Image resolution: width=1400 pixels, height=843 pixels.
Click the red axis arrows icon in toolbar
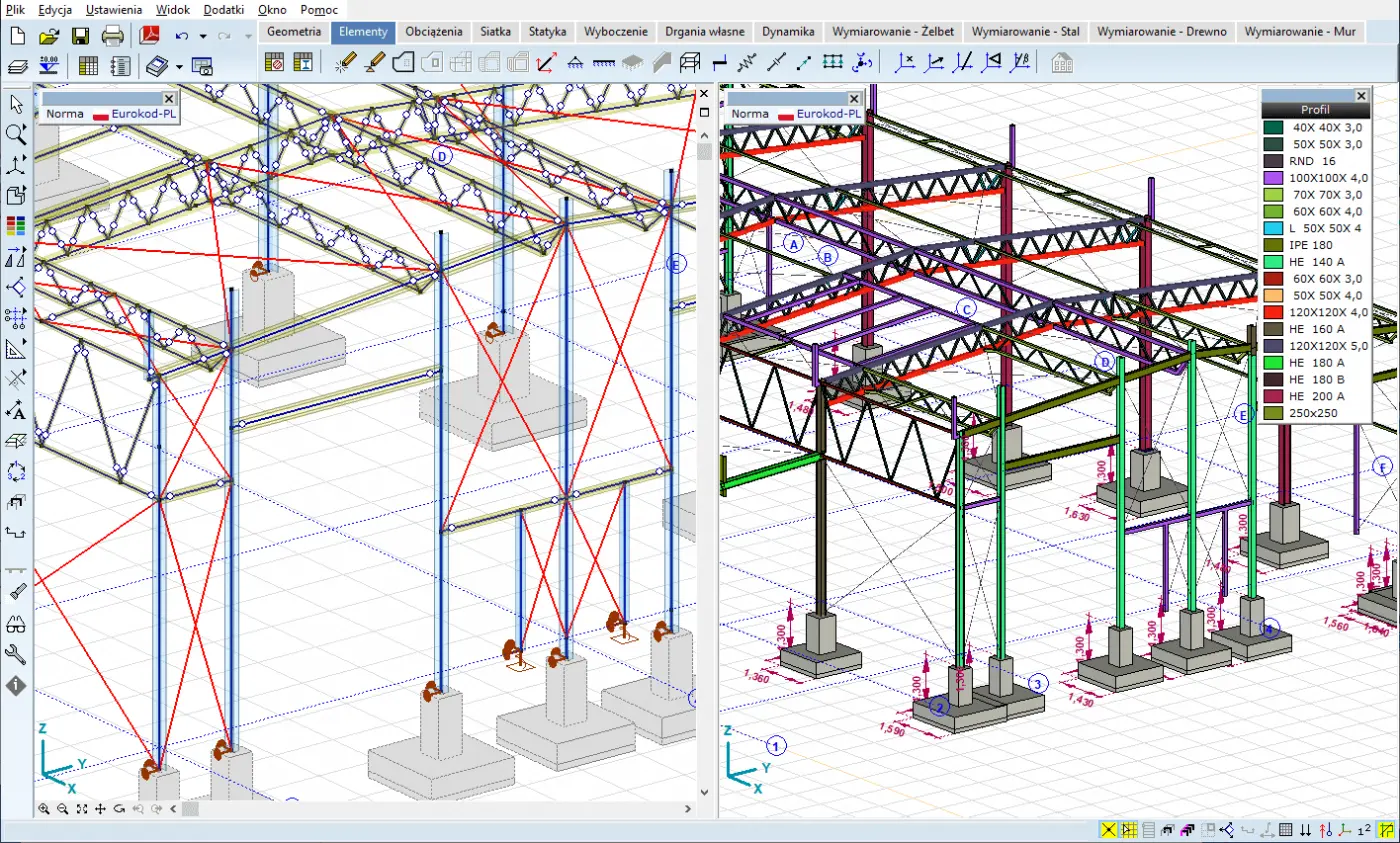click(x=546, y=64)
